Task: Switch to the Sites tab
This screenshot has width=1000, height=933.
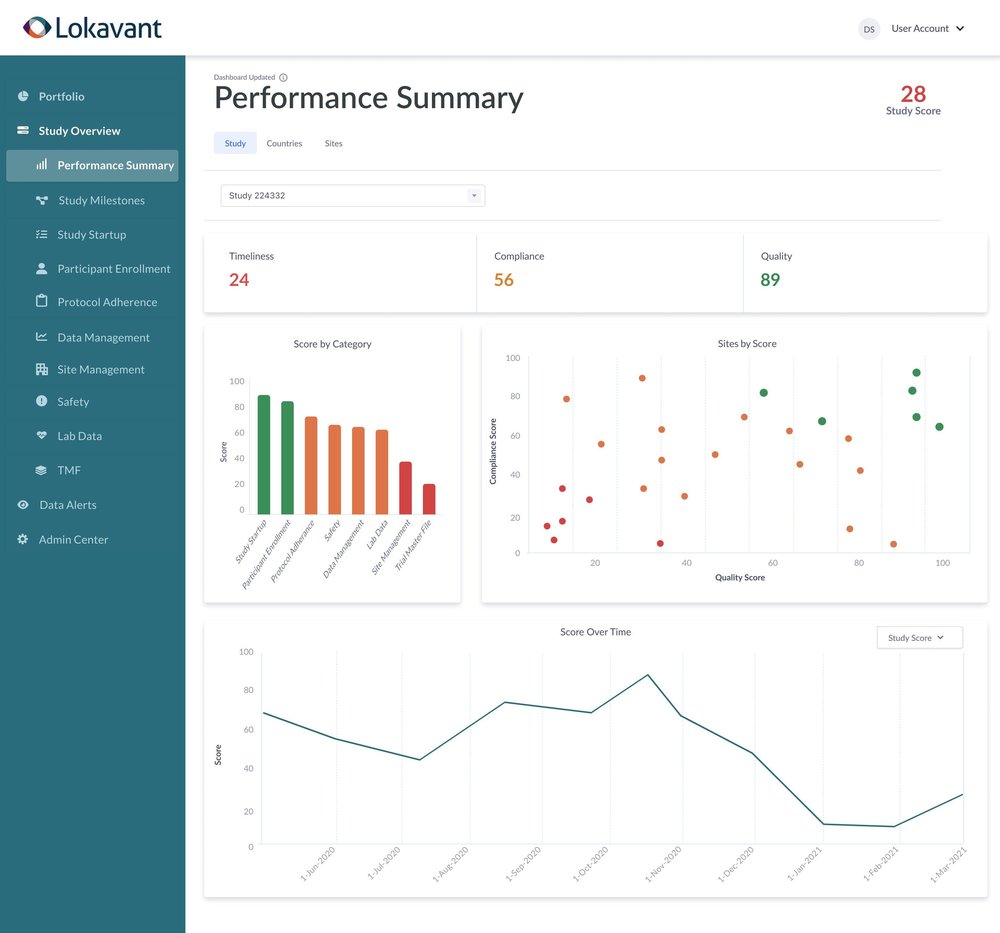Action: pyautogui.click(x=333, y=143)
